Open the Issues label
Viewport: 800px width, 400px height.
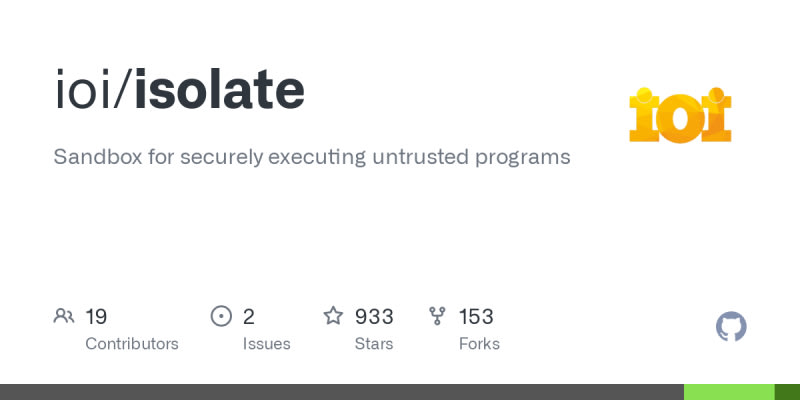(x=267, y=344)
